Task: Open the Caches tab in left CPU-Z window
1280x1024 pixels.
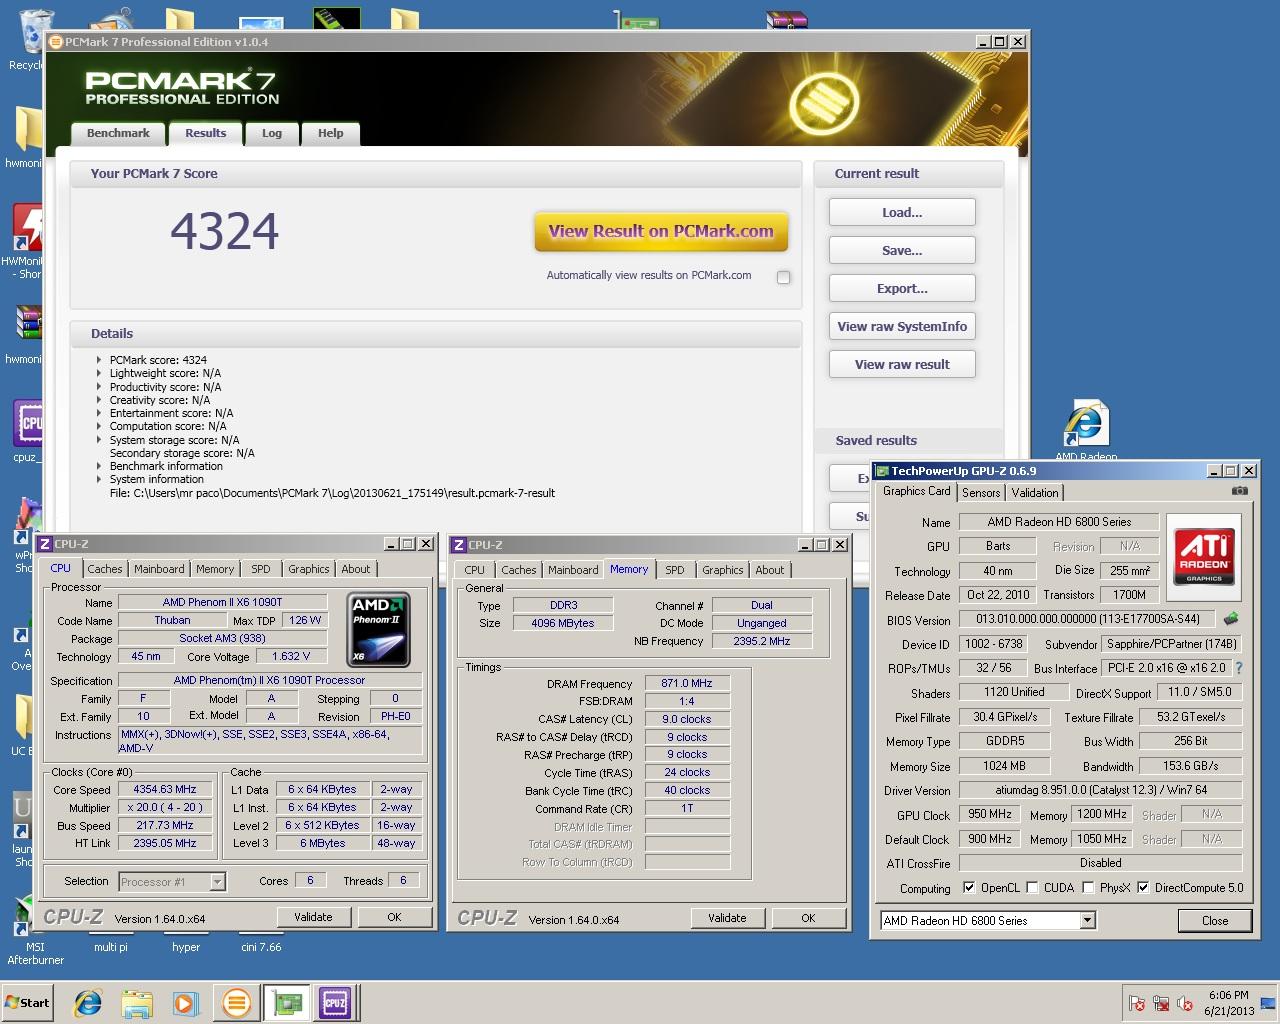Action: coord(104,569)
